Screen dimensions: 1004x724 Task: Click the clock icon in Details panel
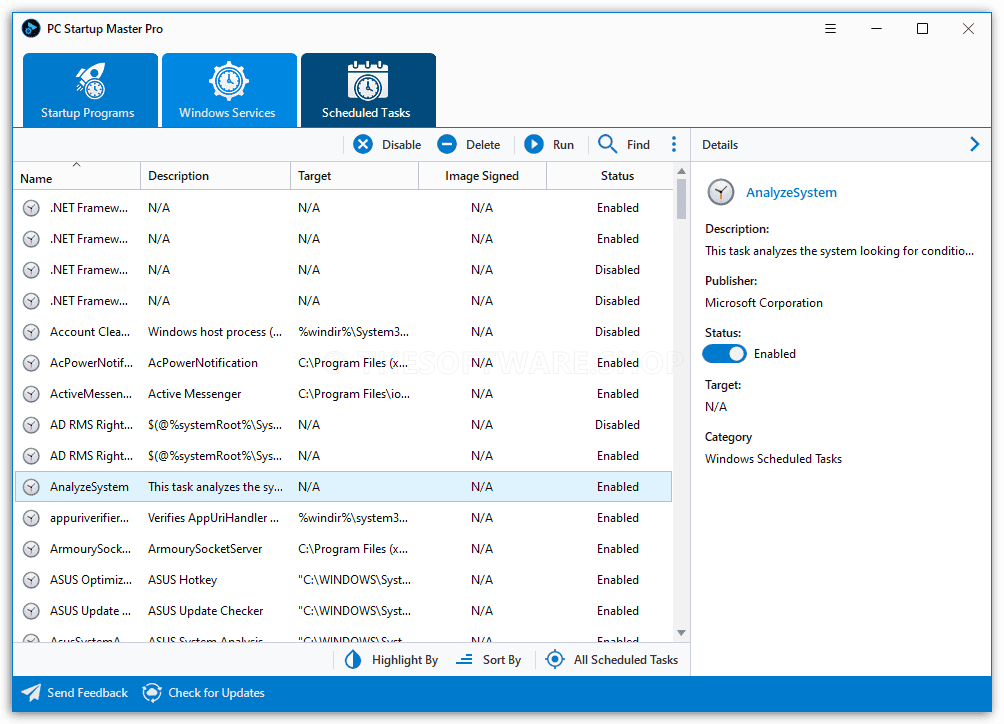tap(721, 192)
